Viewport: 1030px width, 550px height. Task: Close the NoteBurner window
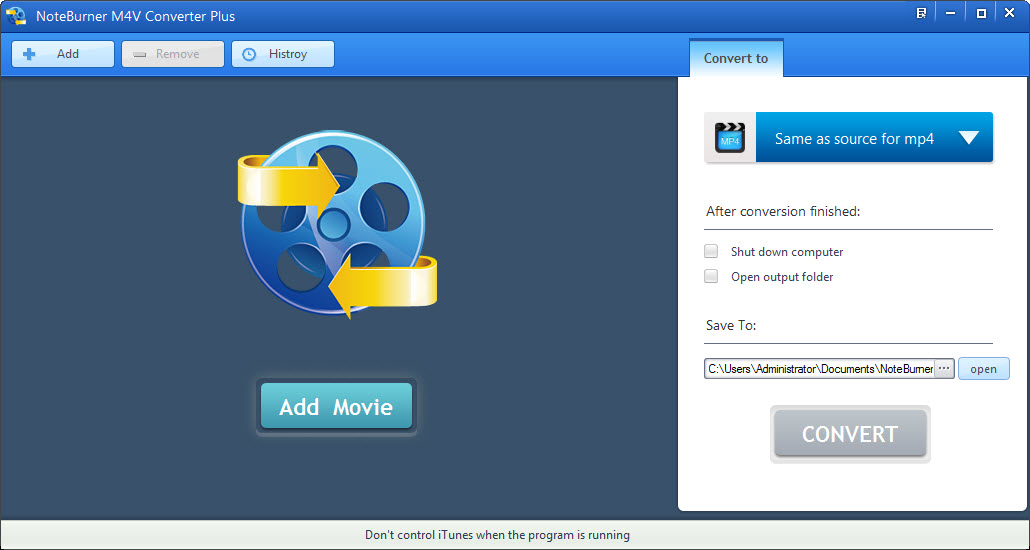pyautogui.click(x=1010, y=13)
